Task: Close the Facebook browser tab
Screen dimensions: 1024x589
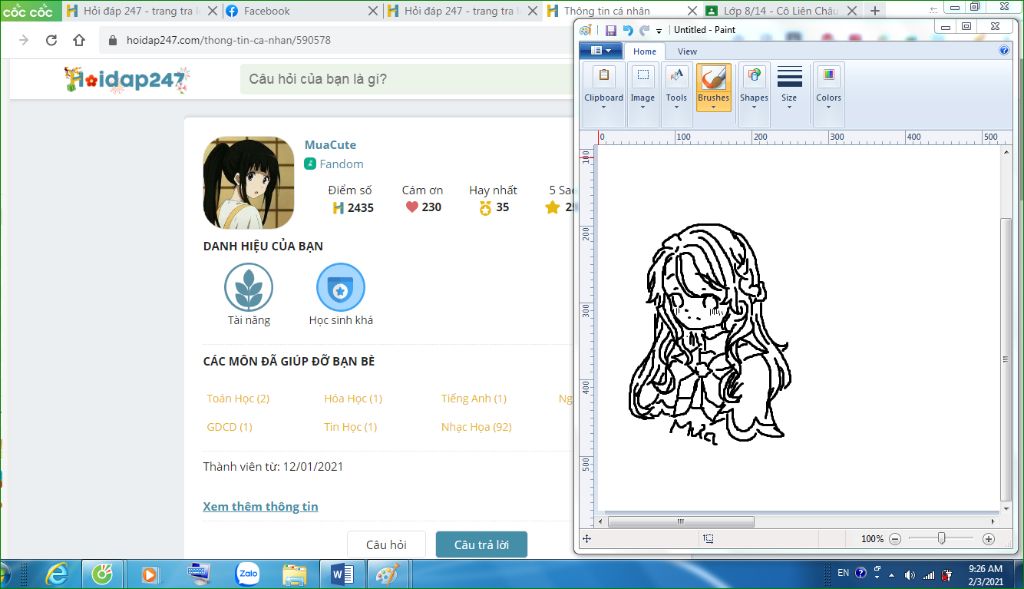Action: [x=372, y=10]
